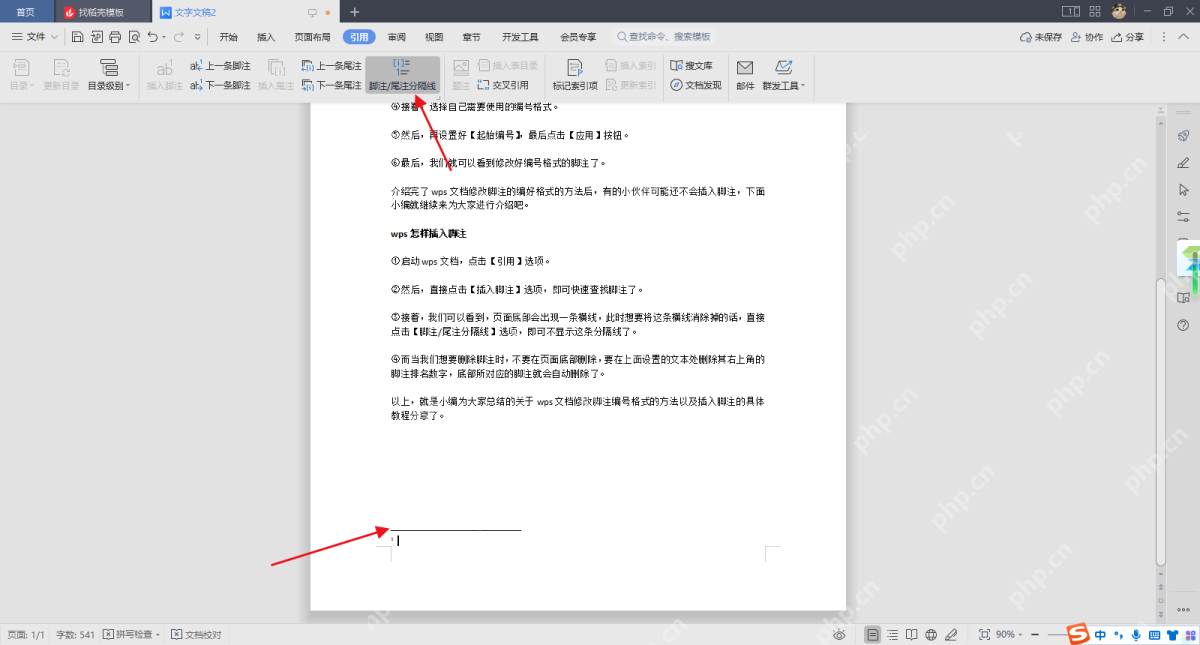Go to next endnote (下一条尾注)
This screenshot has width=1200, height=645.
coord(331,85)
